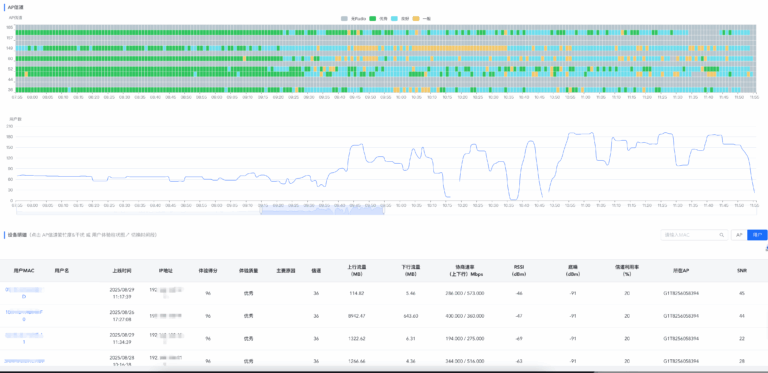Click the 体验得分 column header
The width and height of the screenshot is (768, 373).
(x=208, y=270)
